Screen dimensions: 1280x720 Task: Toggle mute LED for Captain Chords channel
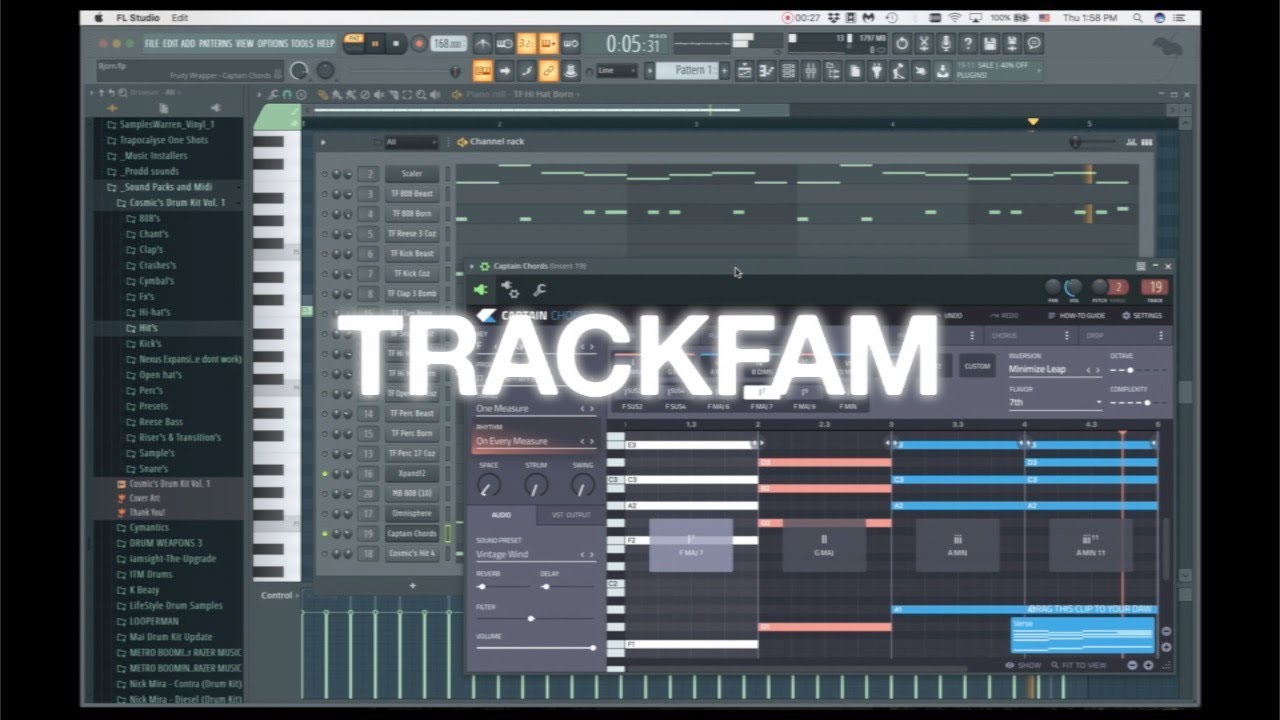click(x=324, y=534)
